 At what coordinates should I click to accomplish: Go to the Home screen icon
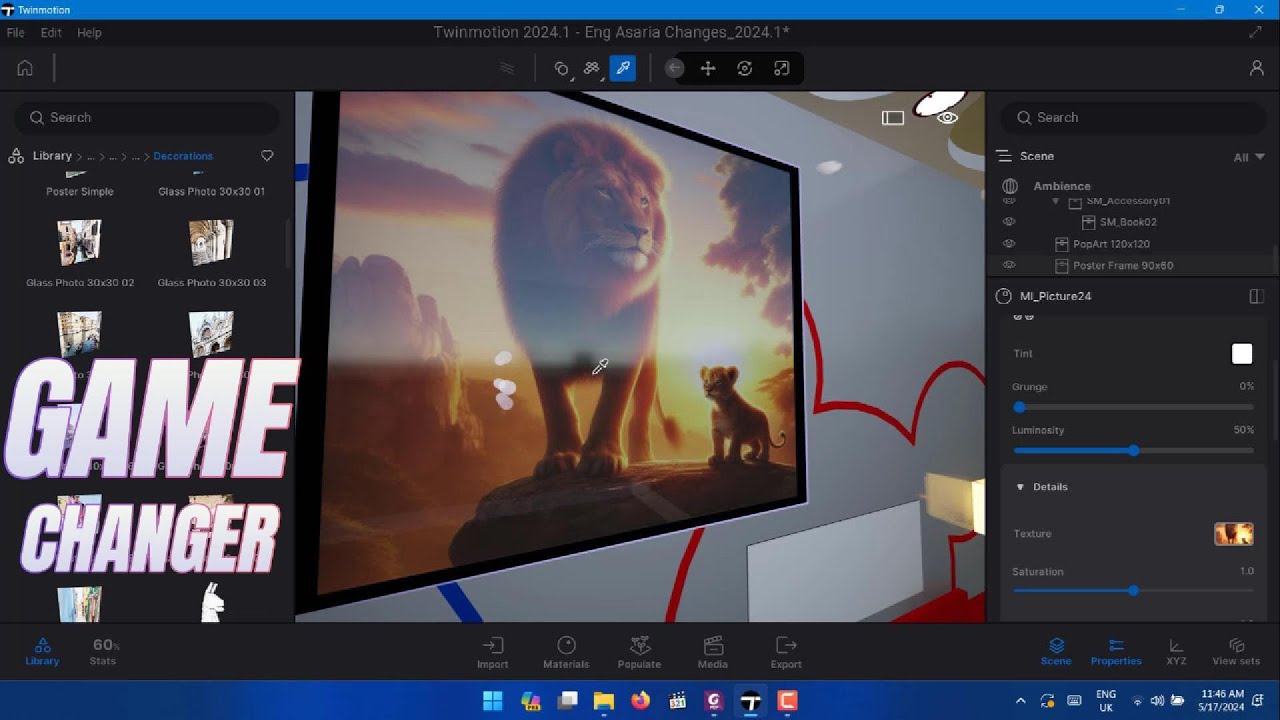(25, 68)
